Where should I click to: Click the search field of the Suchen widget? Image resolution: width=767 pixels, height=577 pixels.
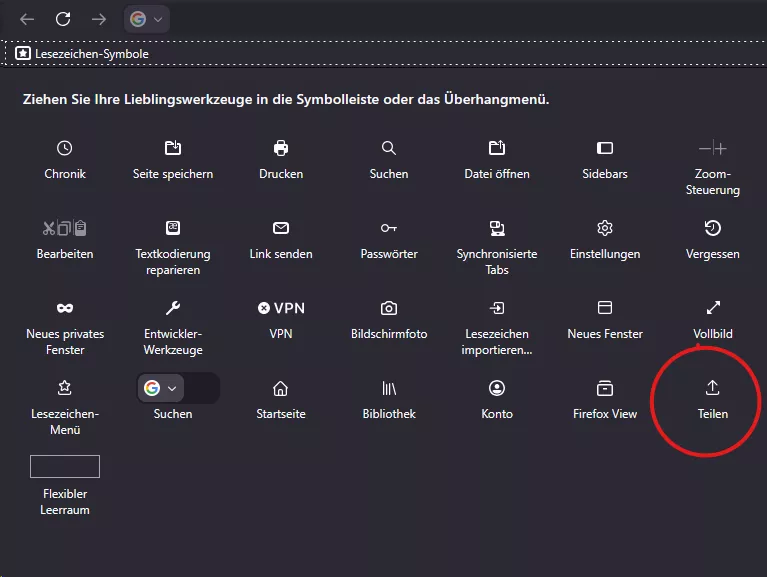tap(202, 388)
